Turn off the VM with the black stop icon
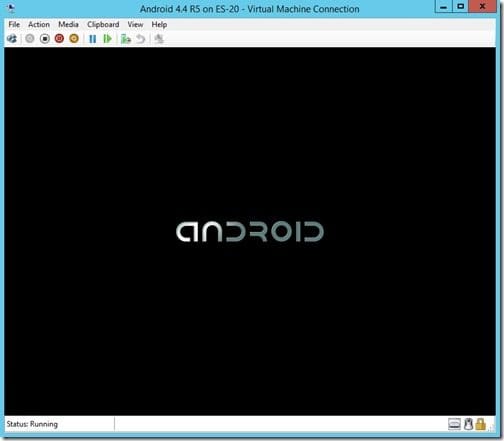Viewport: 504px width, 441px height. click(45, 39)
